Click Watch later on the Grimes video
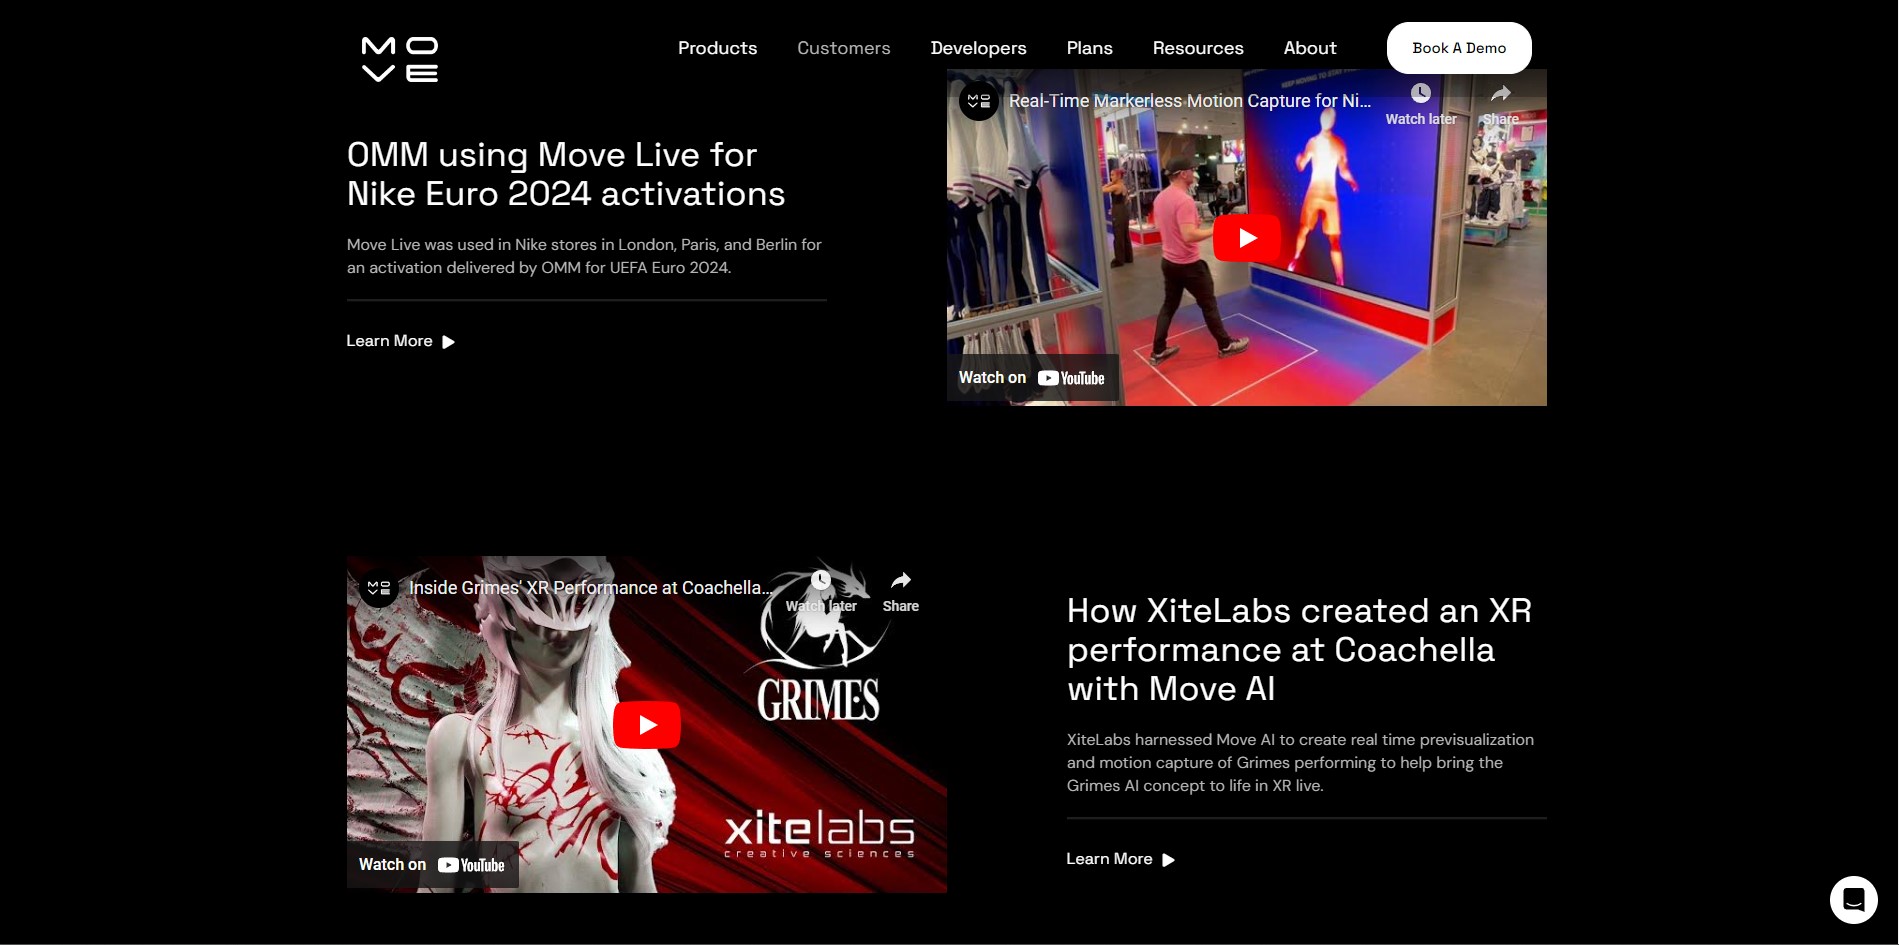 pos(821,592)
